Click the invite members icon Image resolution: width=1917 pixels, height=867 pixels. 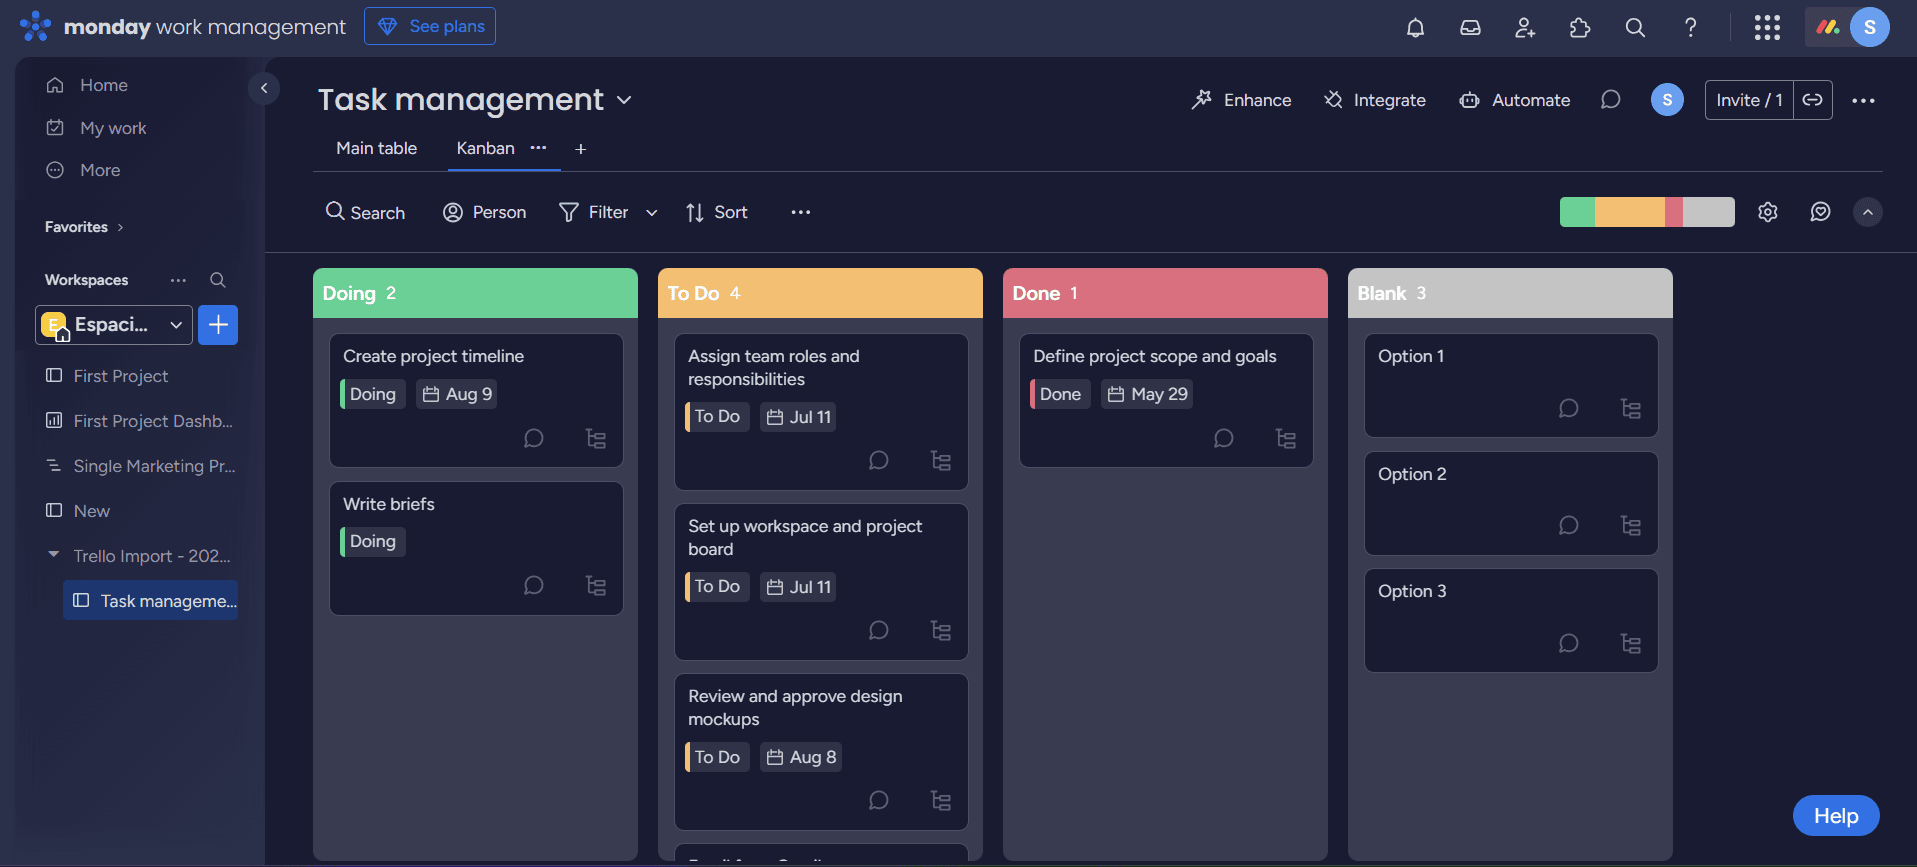(1525, 28)
